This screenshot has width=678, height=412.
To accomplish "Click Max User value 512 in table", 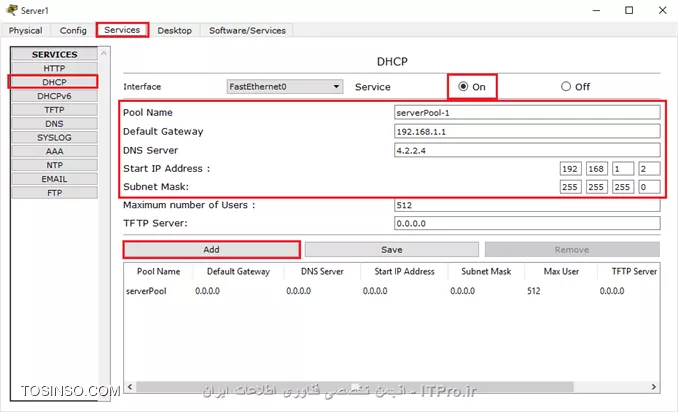I will tap(534, 291).
